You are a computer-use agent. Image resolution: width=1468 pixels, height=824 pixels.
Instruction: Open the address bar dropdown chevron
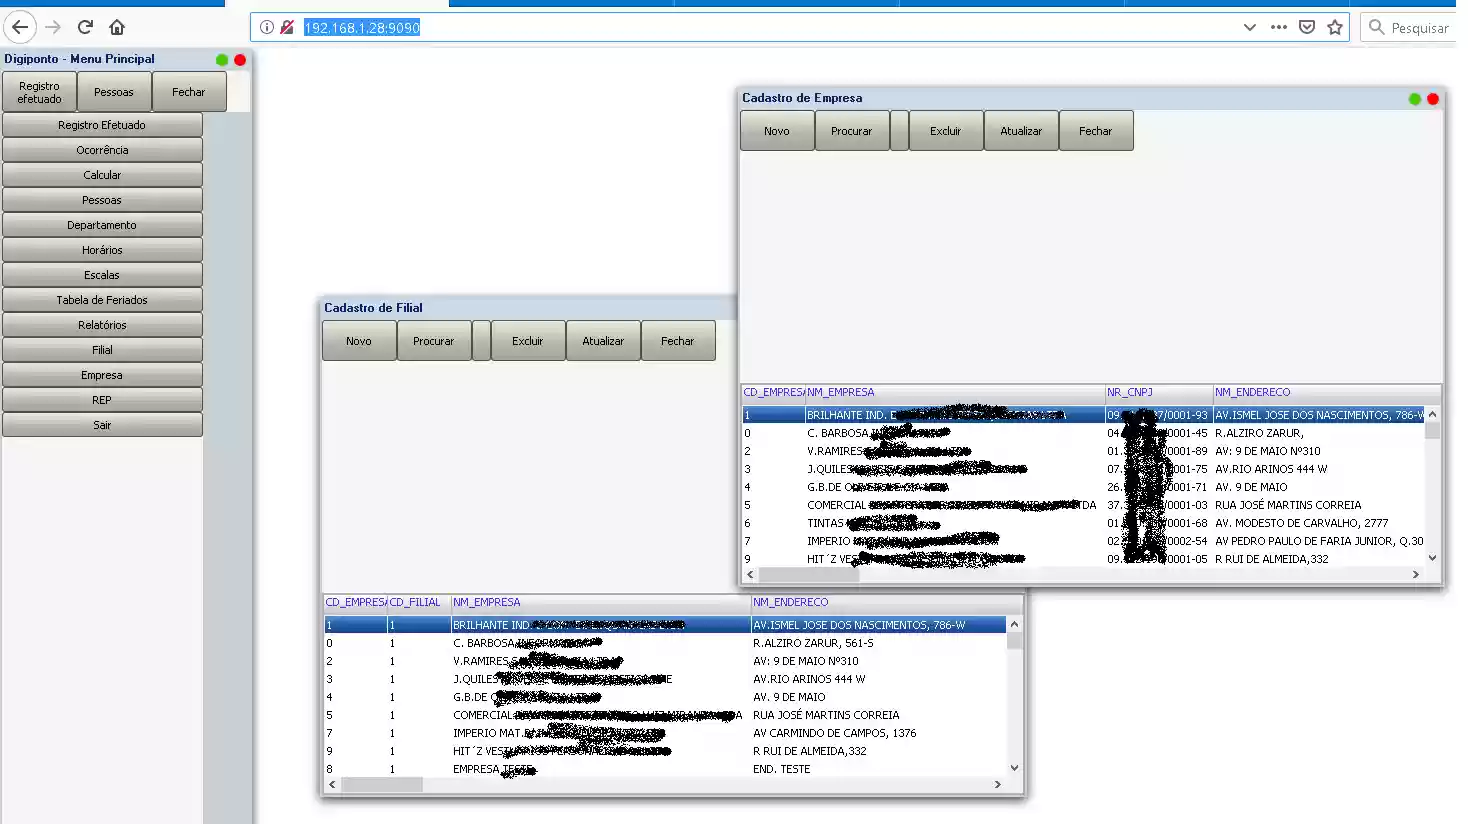pyautogui.click(x=1250, y=27)
